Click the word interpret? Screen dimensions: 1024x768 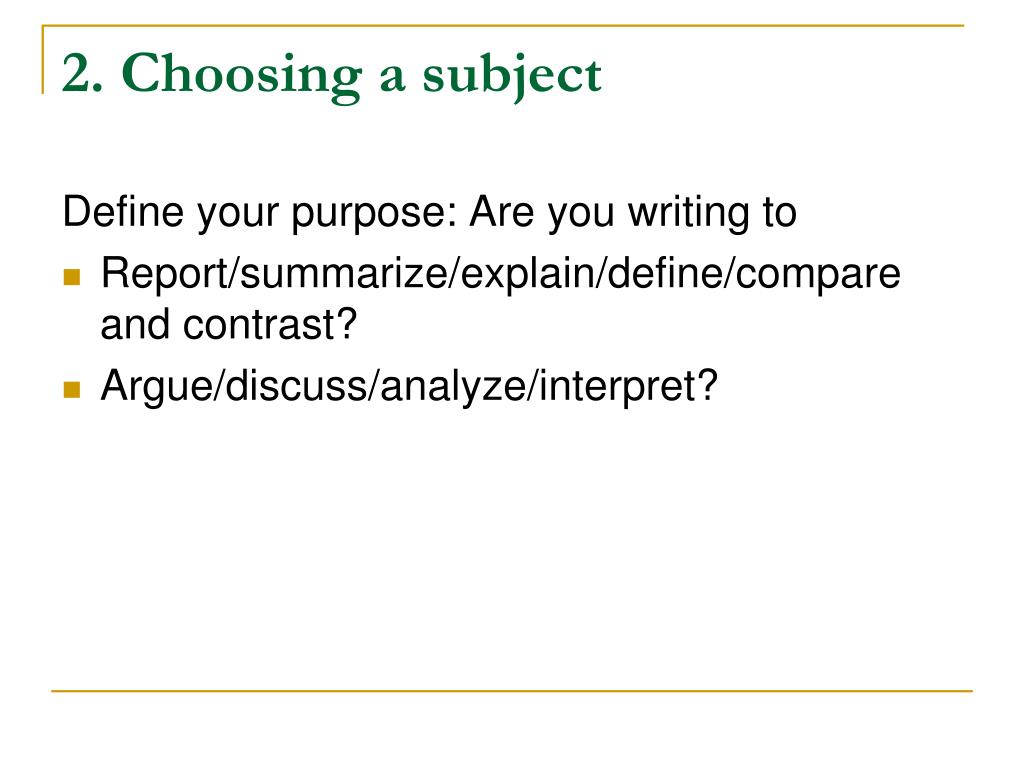tap(628, 387)
